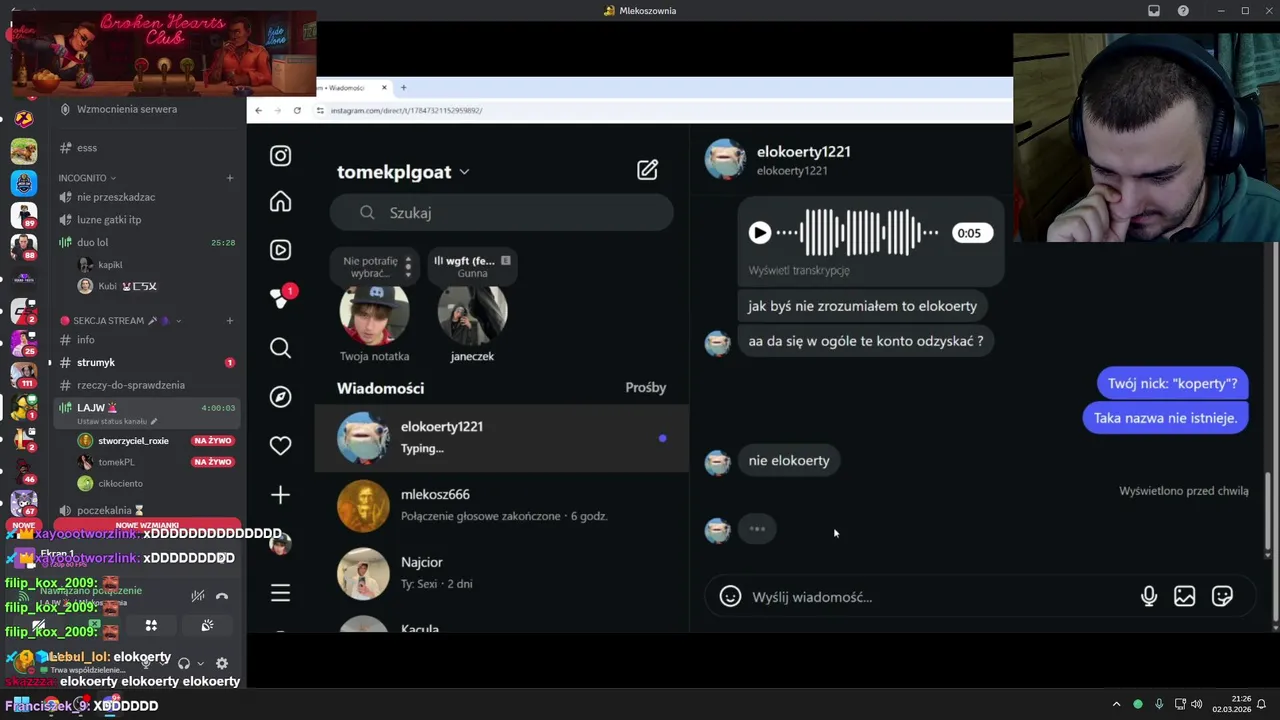The height and width of the screenshot is (720, 1280).
Task: Go back in the browser
Action: click(258, 110)
